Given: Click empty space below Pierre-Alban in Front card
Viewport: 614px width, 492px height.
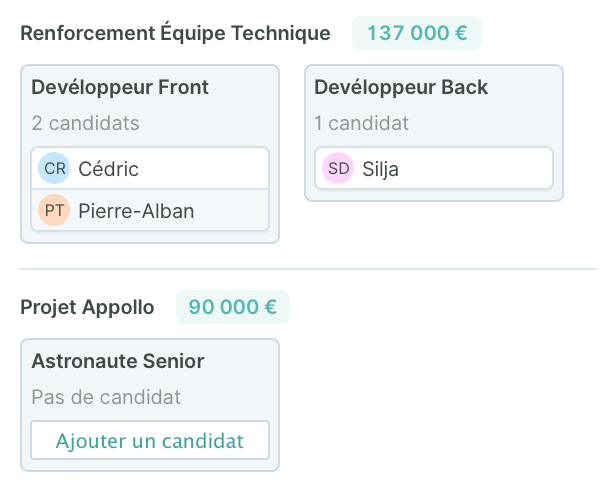Looking at the screenshot, I should click(150, 237).
